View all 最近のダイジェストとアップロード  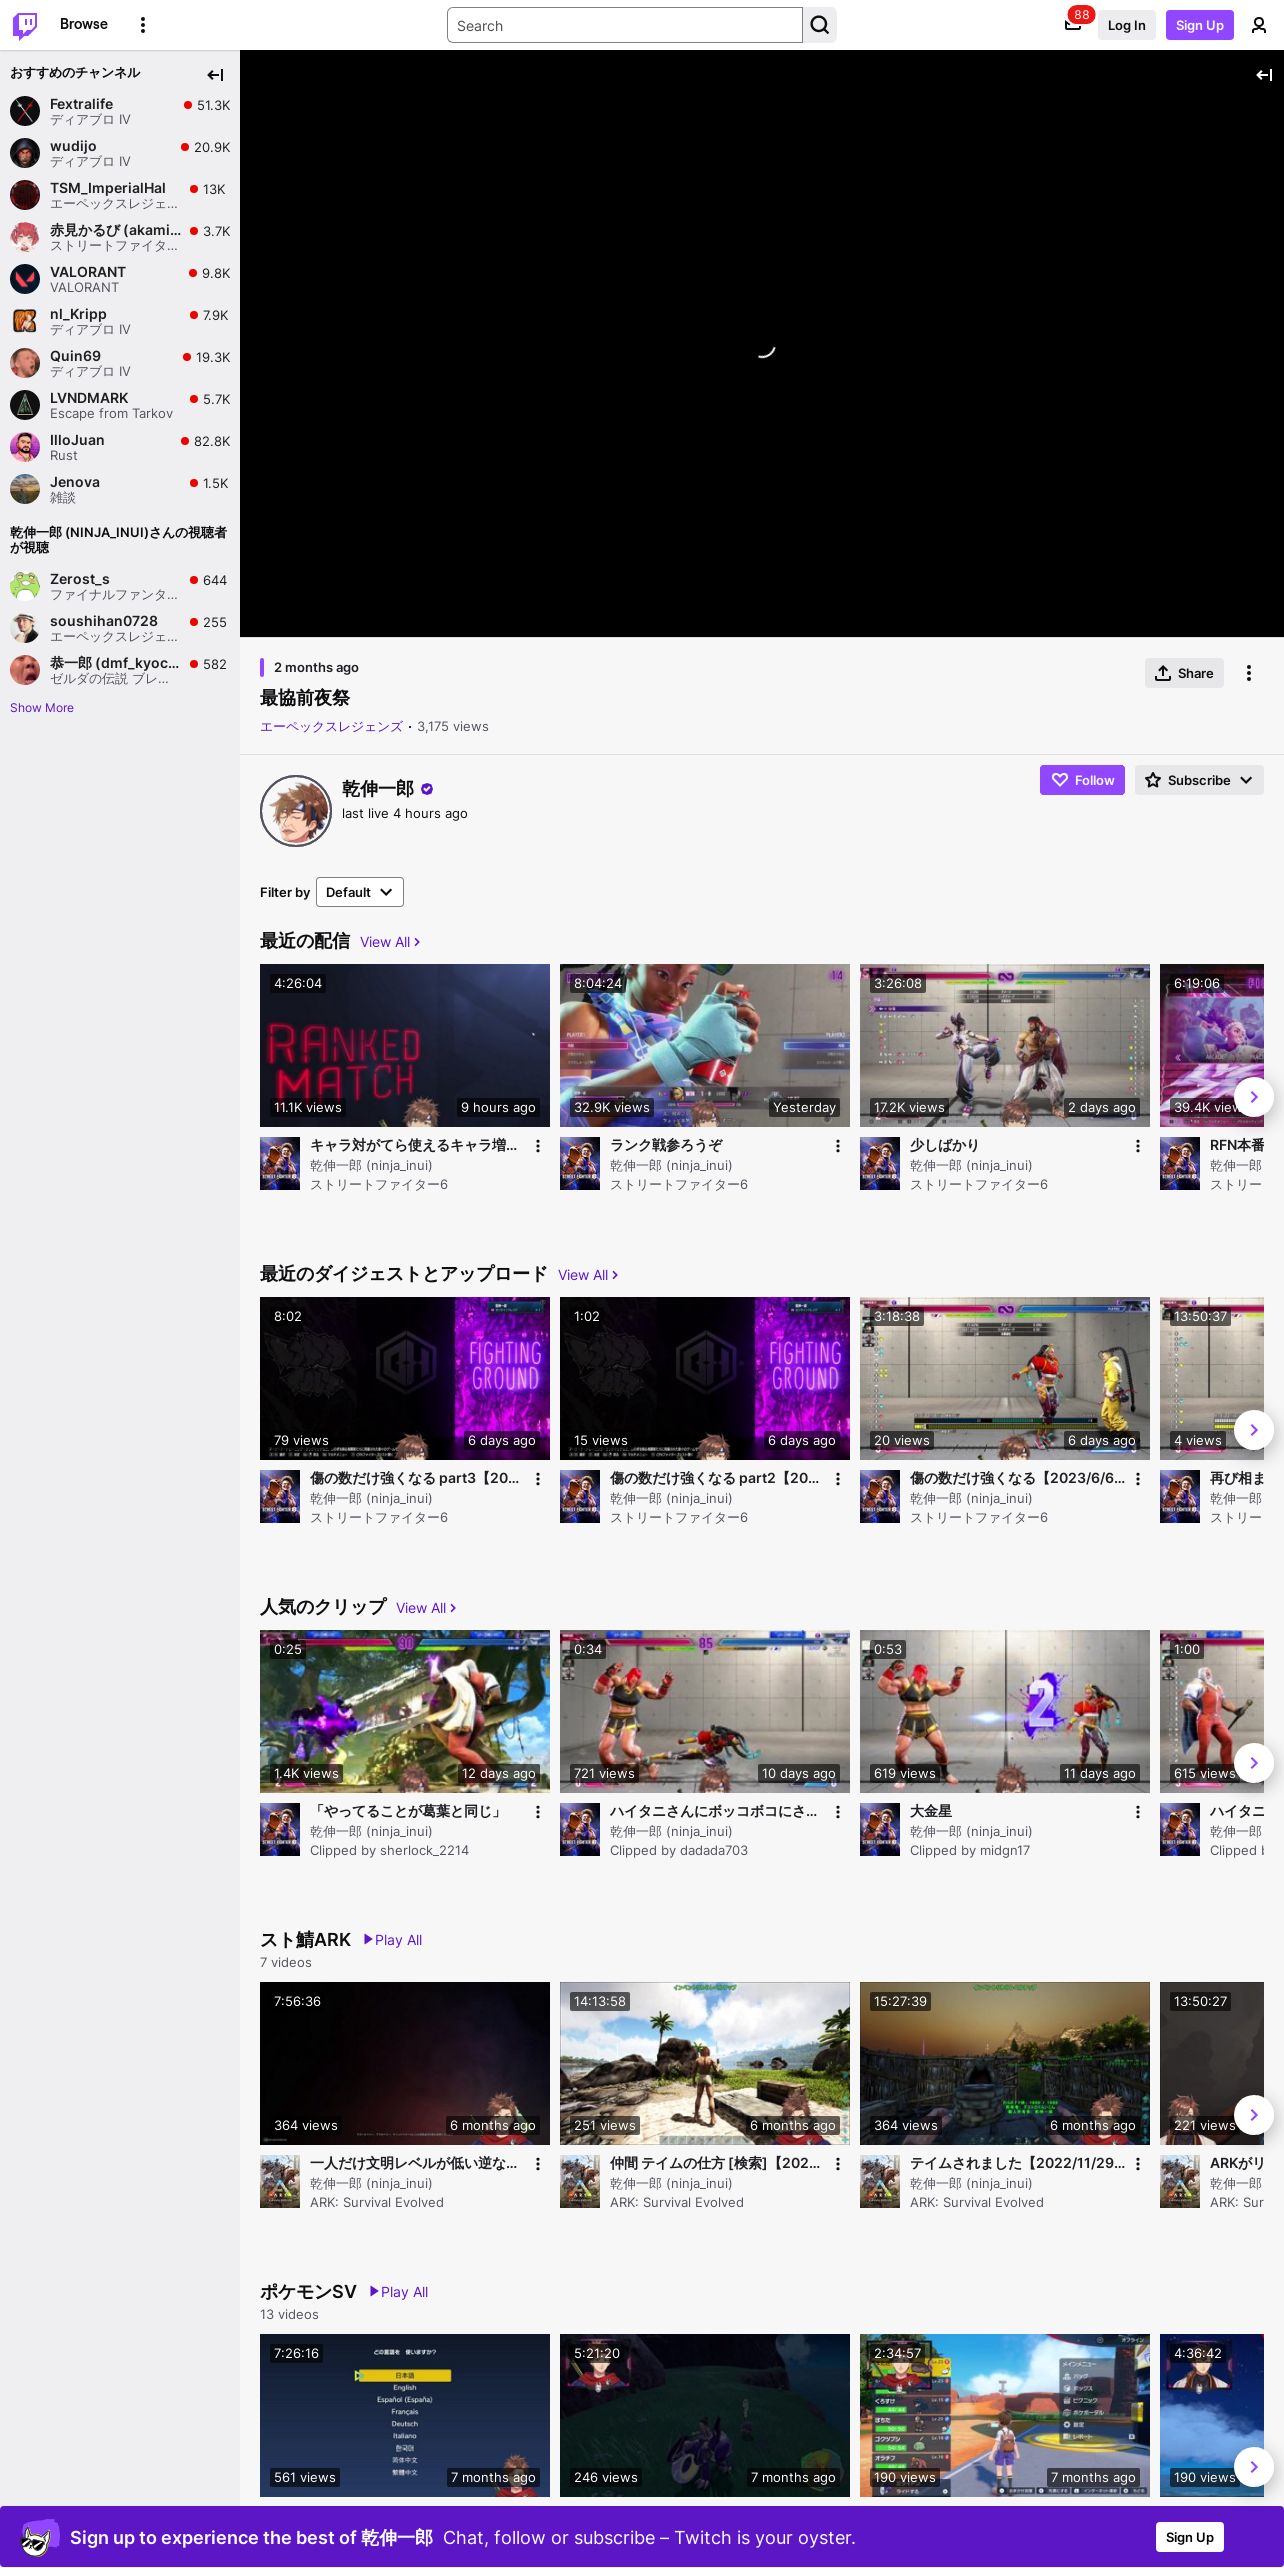pos(588,1275)
